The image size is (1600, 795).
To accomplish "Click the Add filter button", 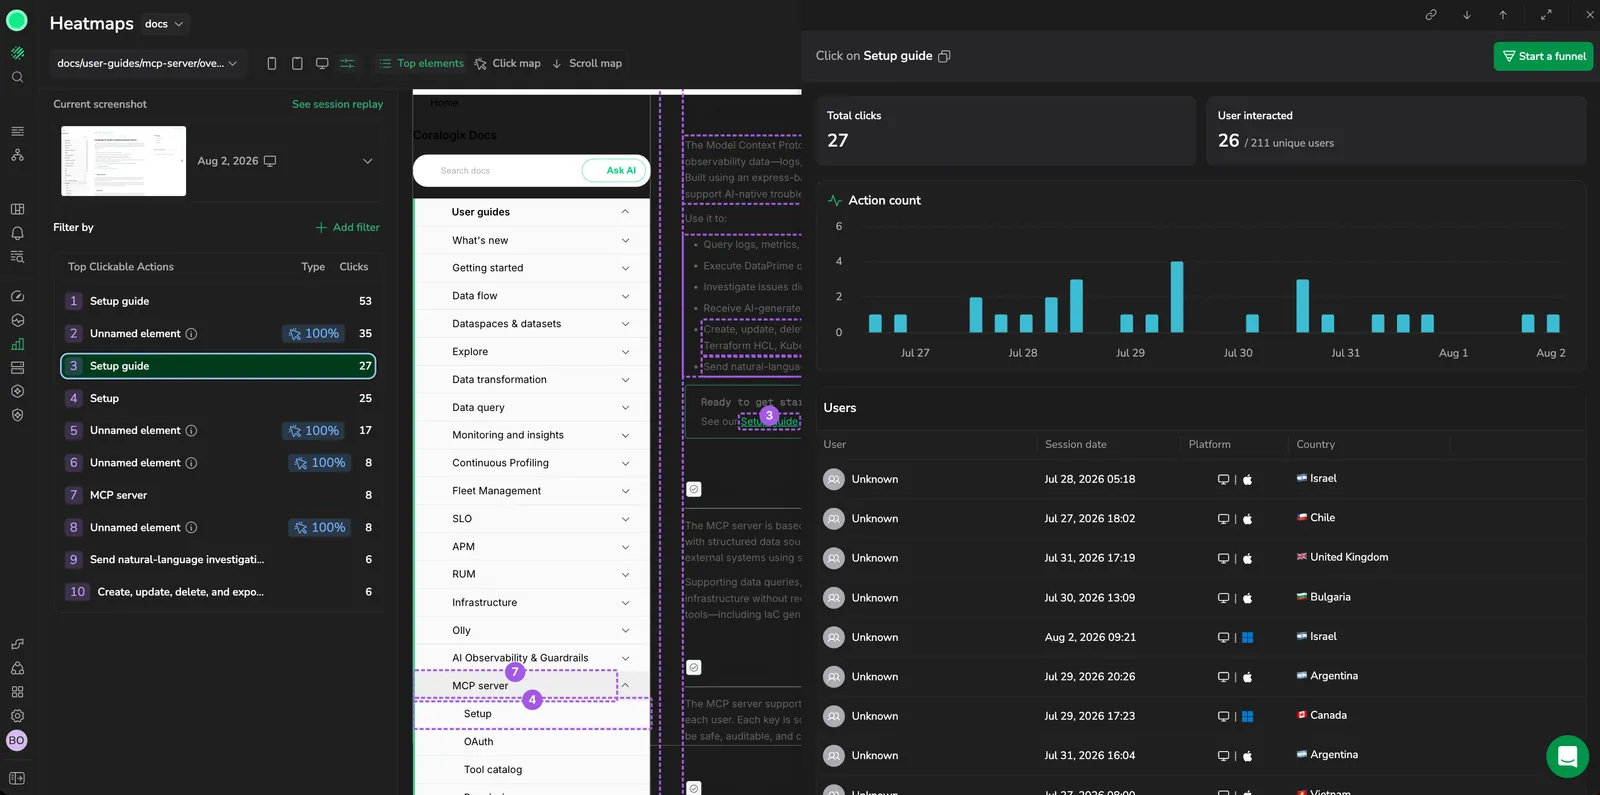I will click(x=348, y=227).
